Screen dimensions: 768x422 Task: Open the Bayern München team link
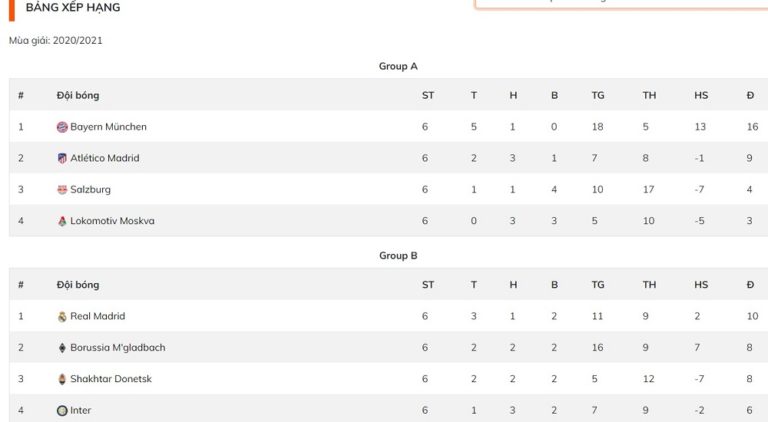[108, 127]
